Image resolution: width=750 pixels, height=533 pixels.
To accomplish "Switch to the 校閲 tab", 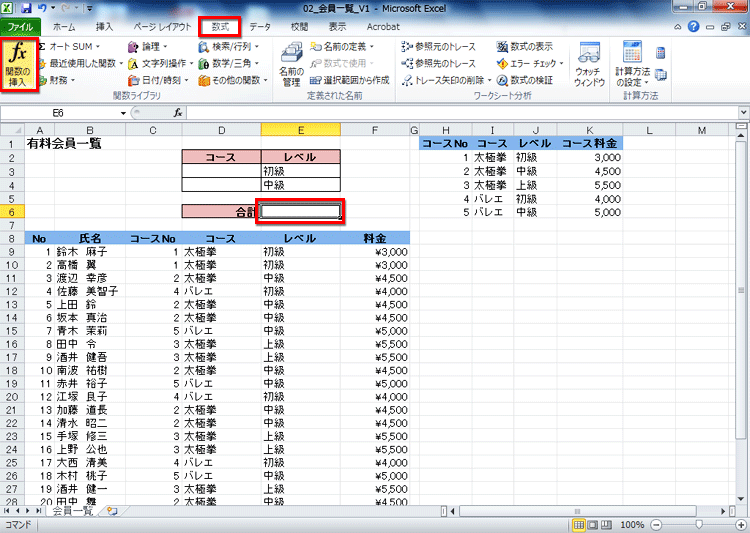I will pos(299,27).
